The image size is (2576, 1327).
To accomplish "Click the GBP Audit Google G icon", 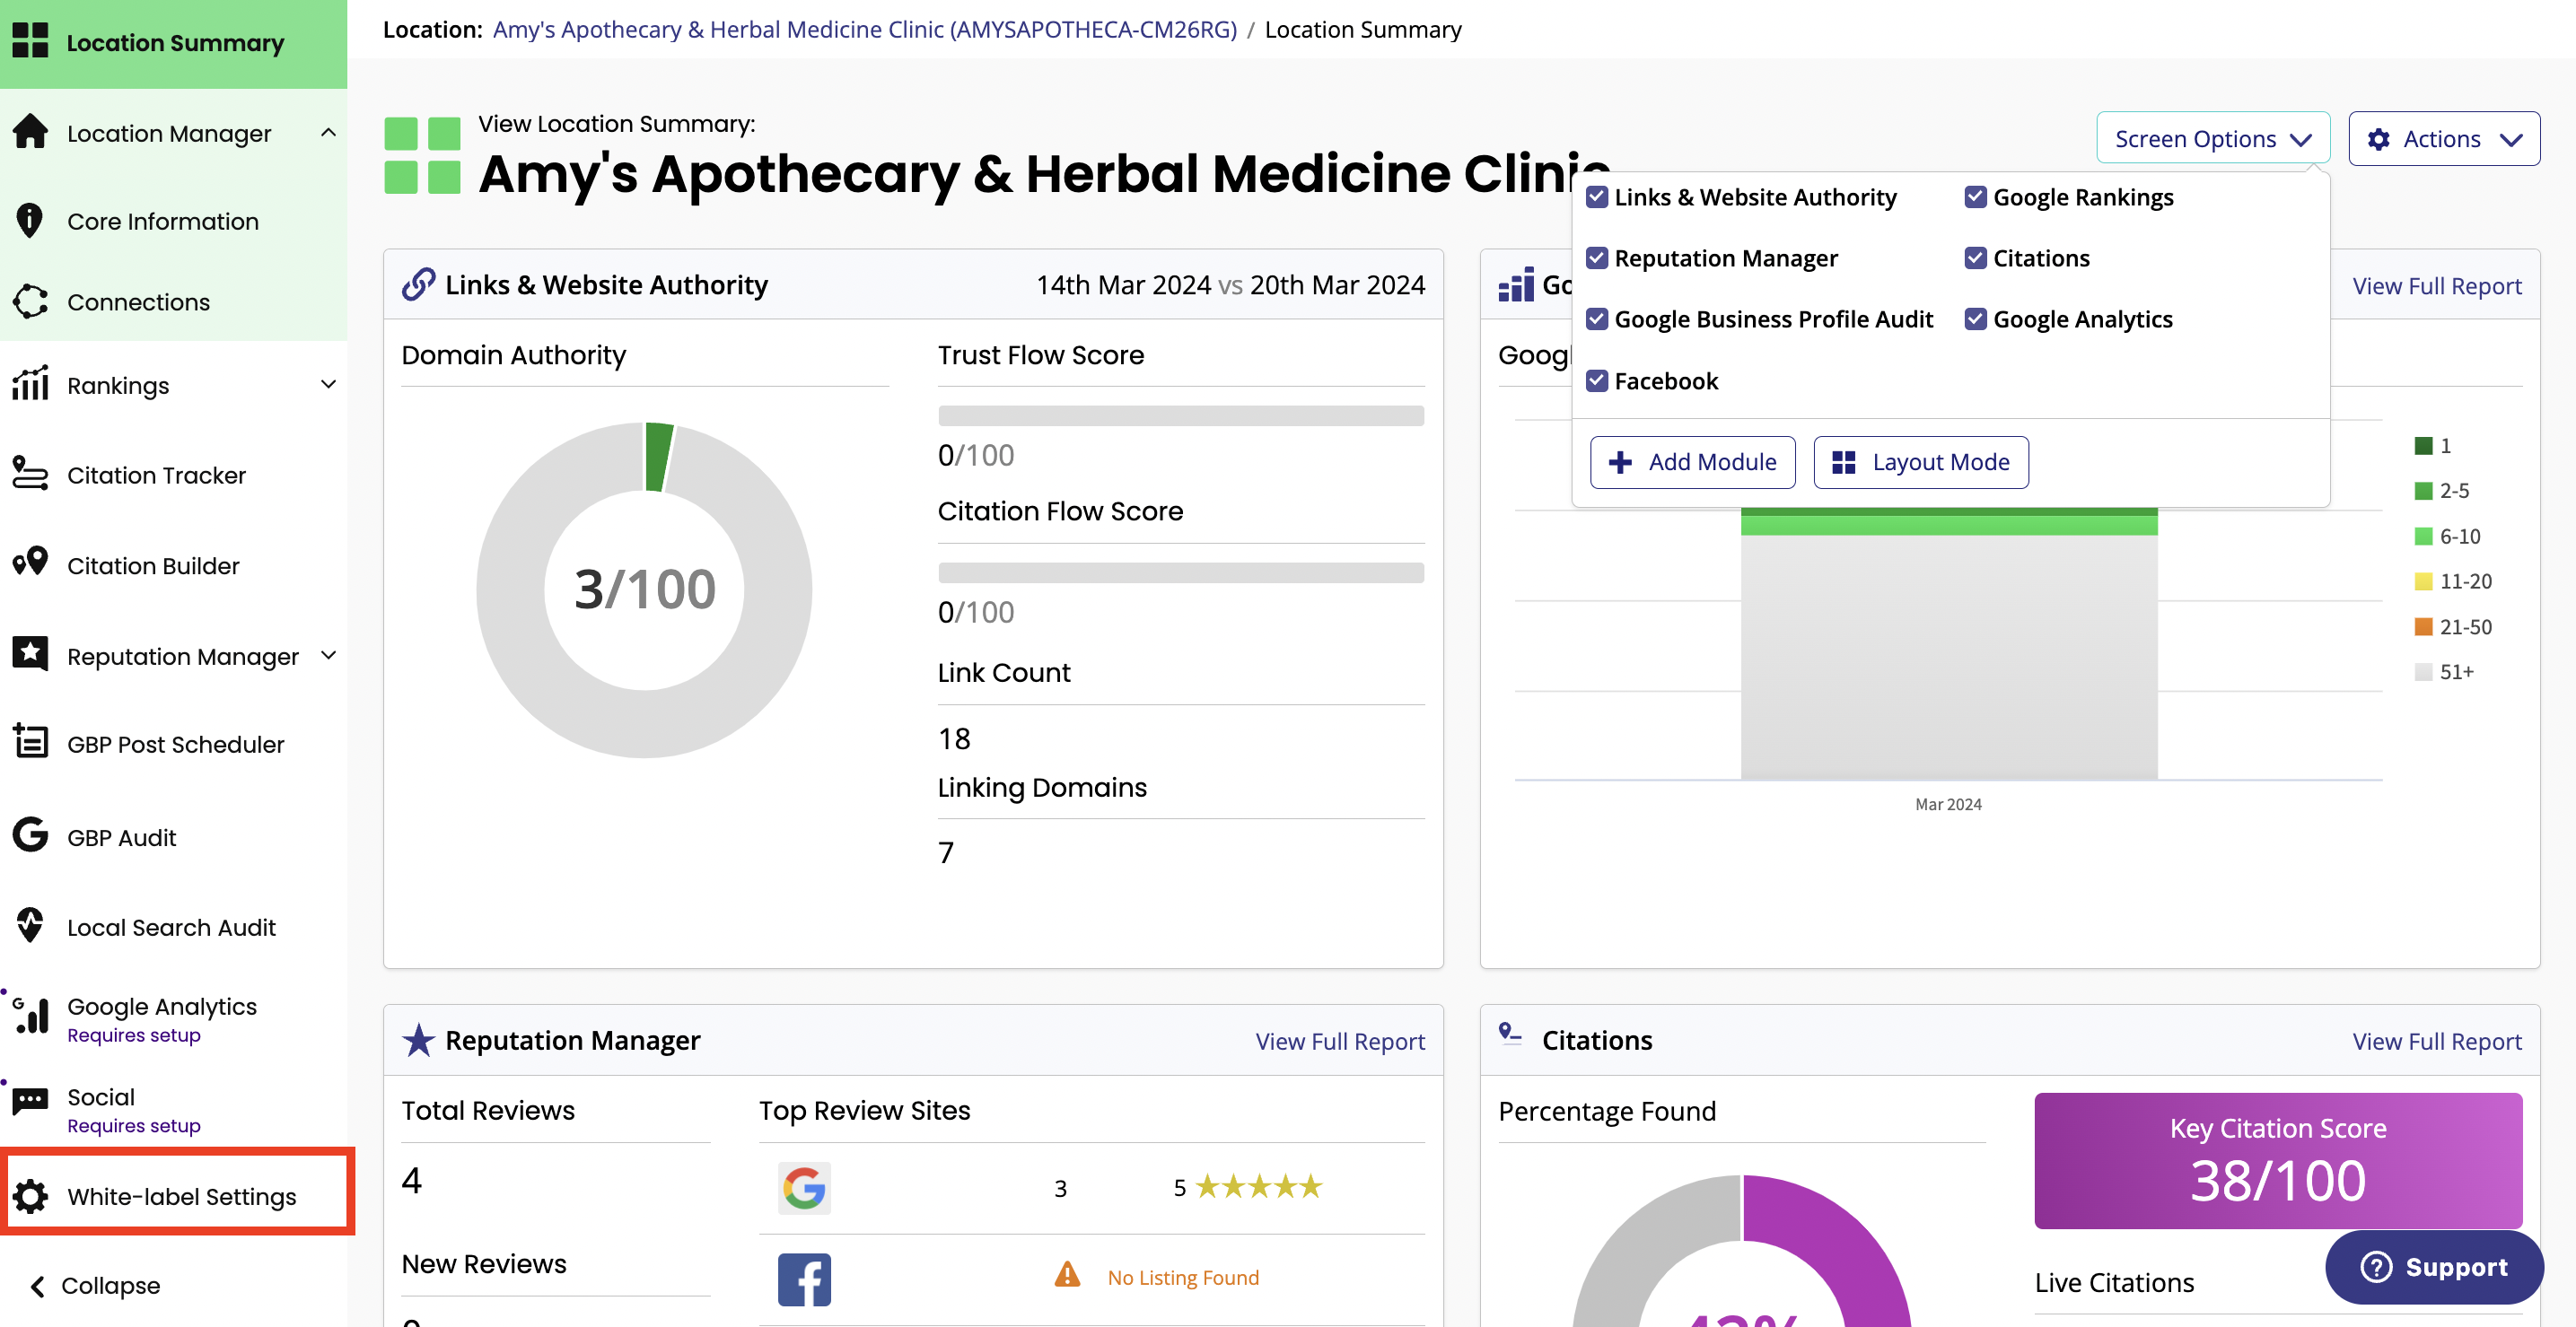I will click(30, 836).
